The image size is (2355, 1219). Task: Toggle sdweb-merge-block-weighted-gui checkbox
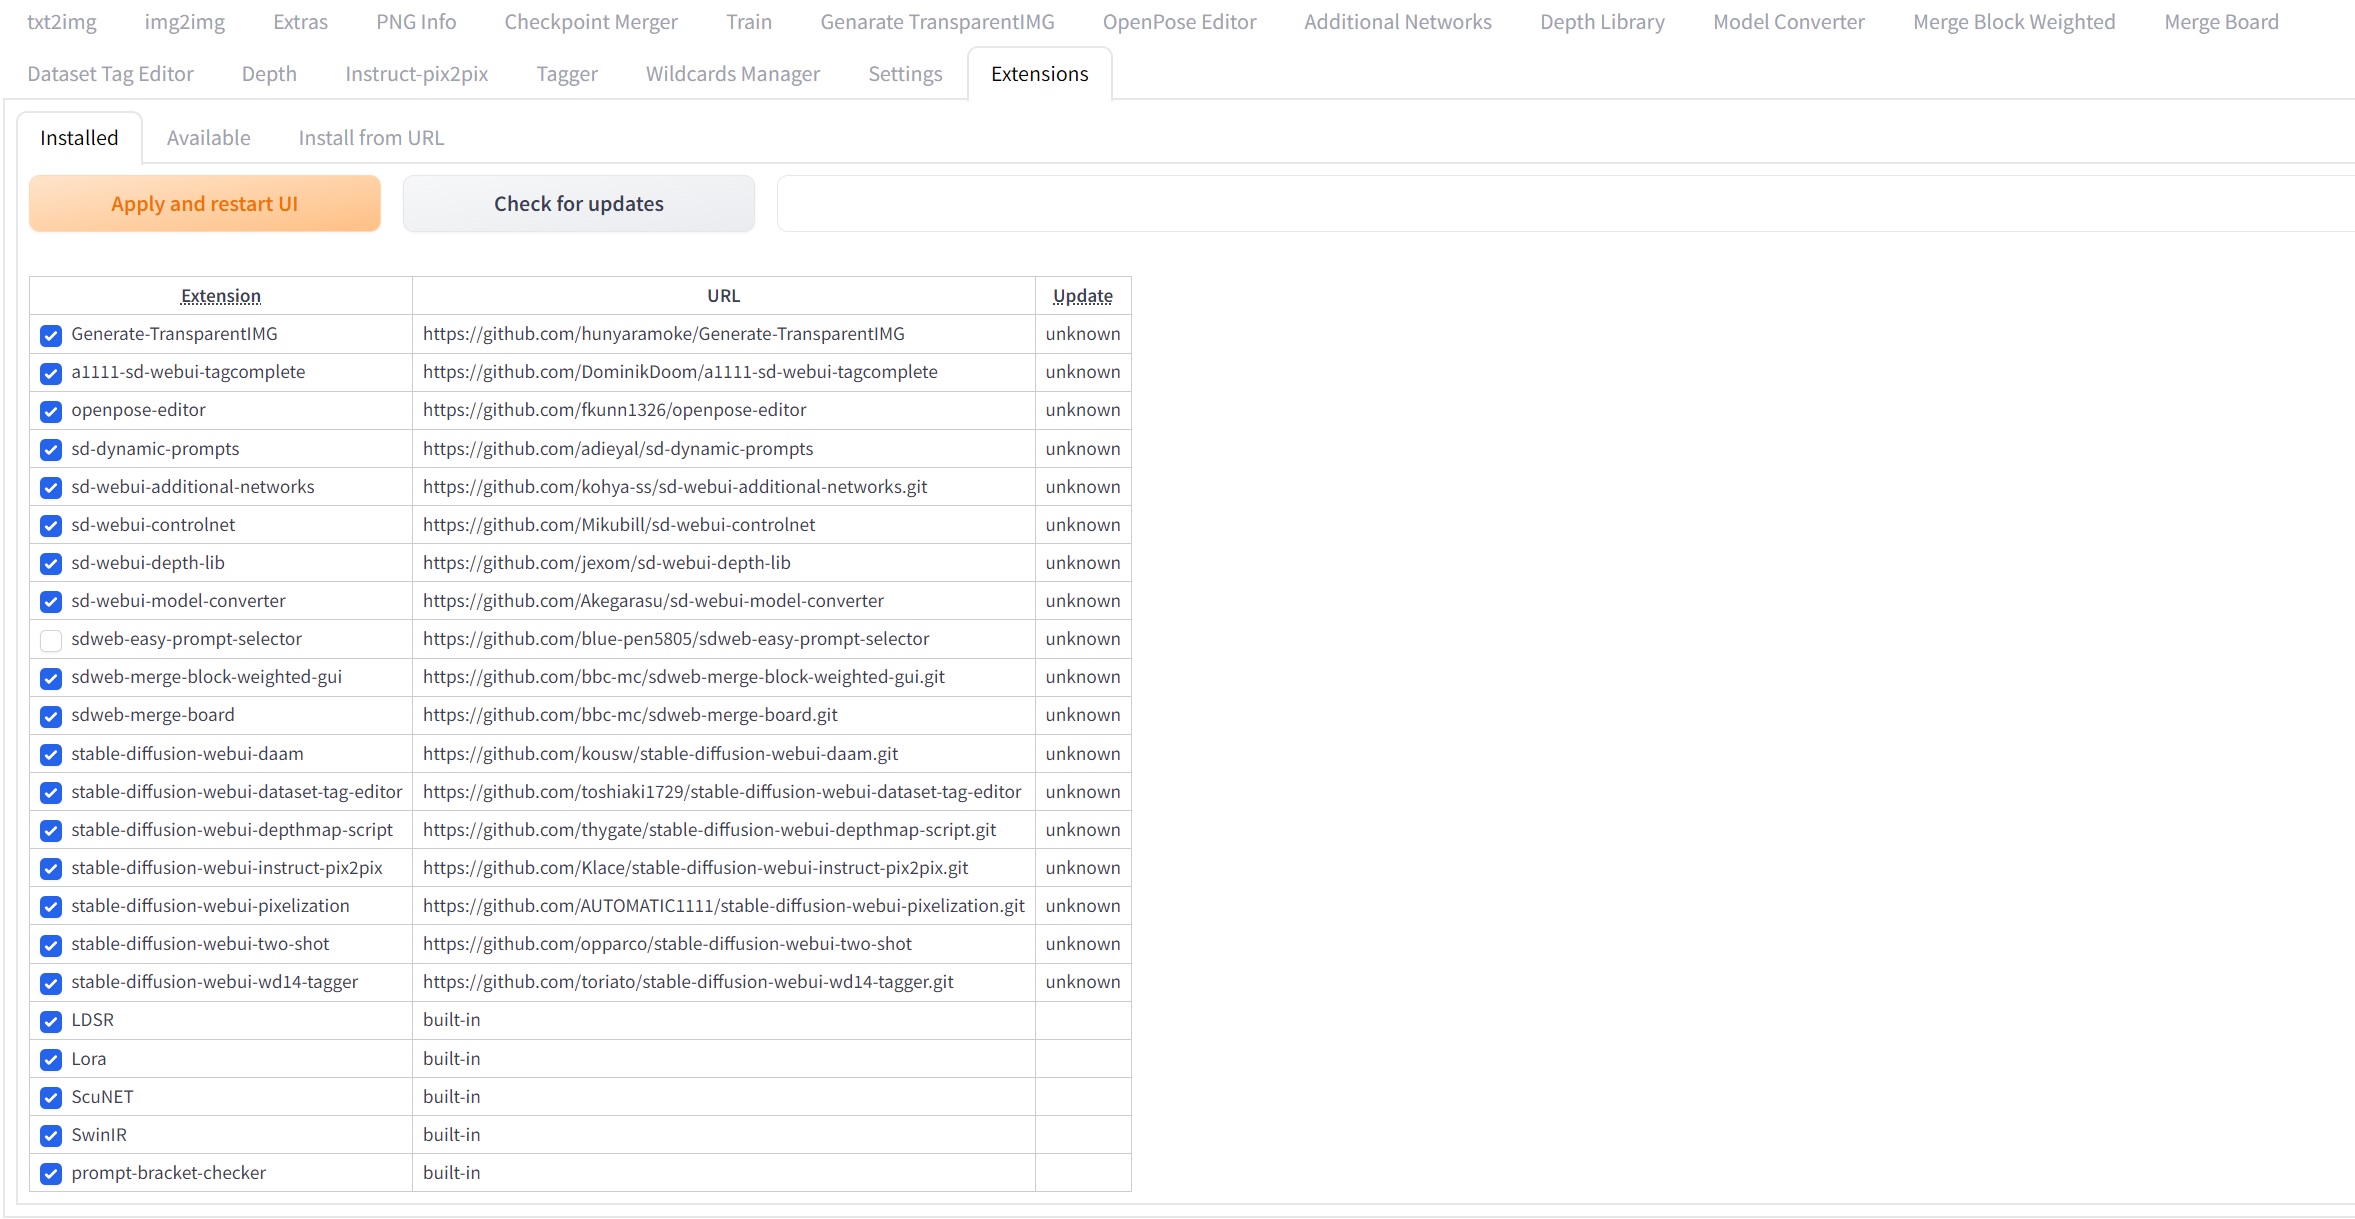point(51,678)
